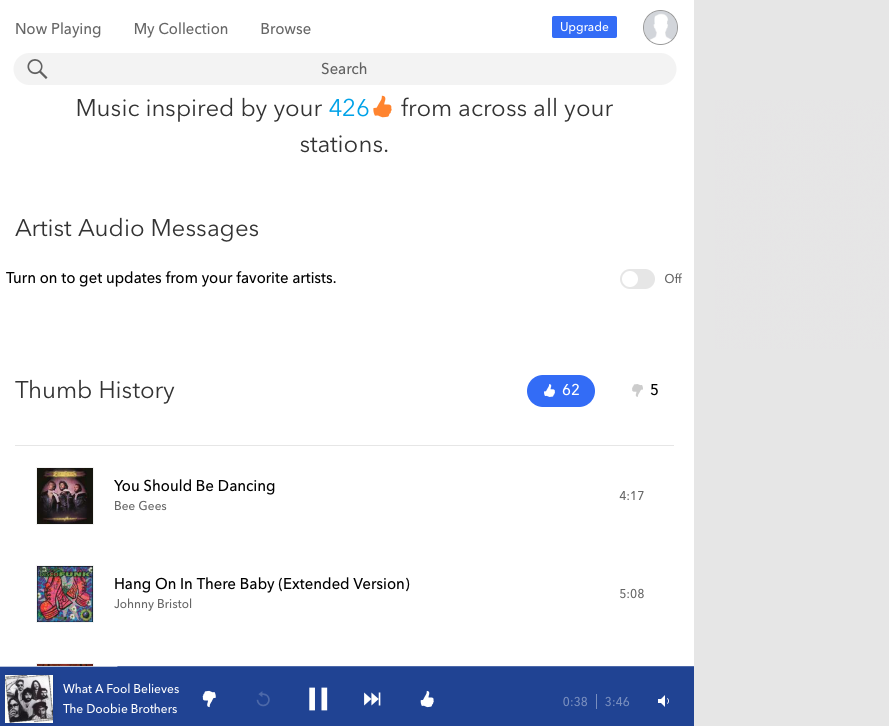Click the Upgrade button
This screenshot has width=889, height=726.
584,27
